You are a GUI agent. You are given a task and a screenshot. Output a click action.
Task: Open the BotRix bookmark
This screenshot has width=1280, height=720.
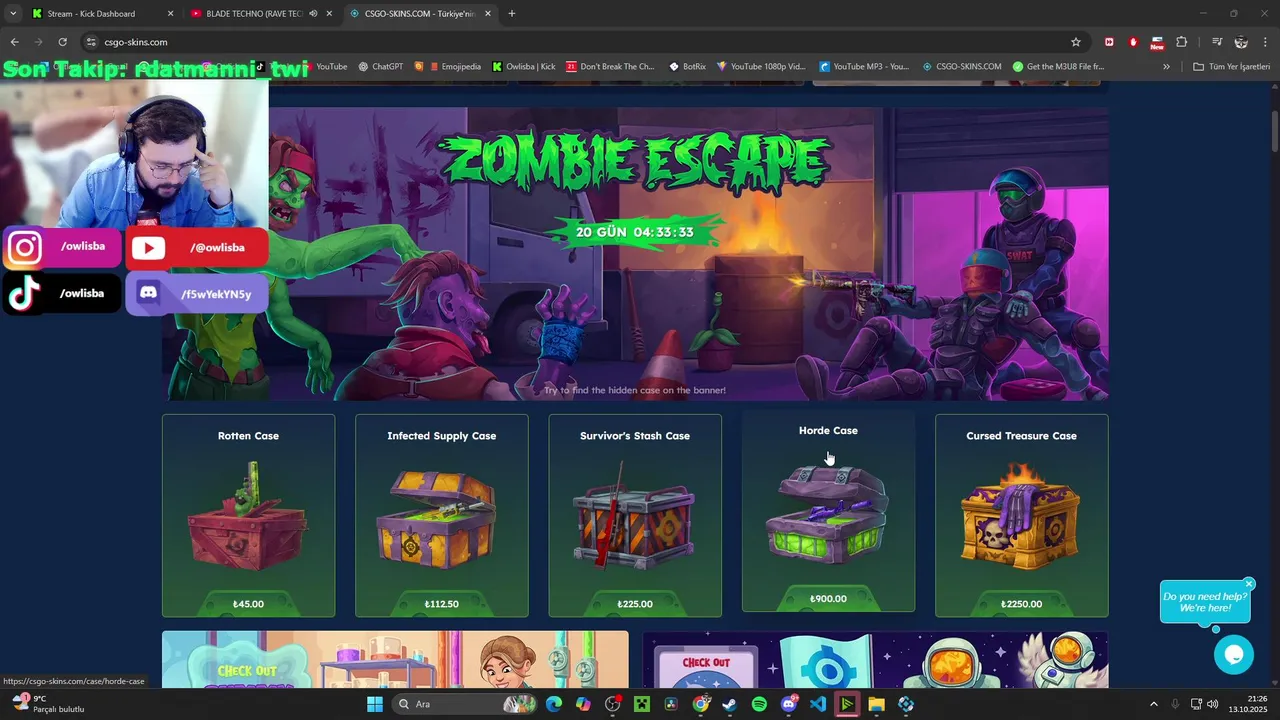[x=687, y=67]
